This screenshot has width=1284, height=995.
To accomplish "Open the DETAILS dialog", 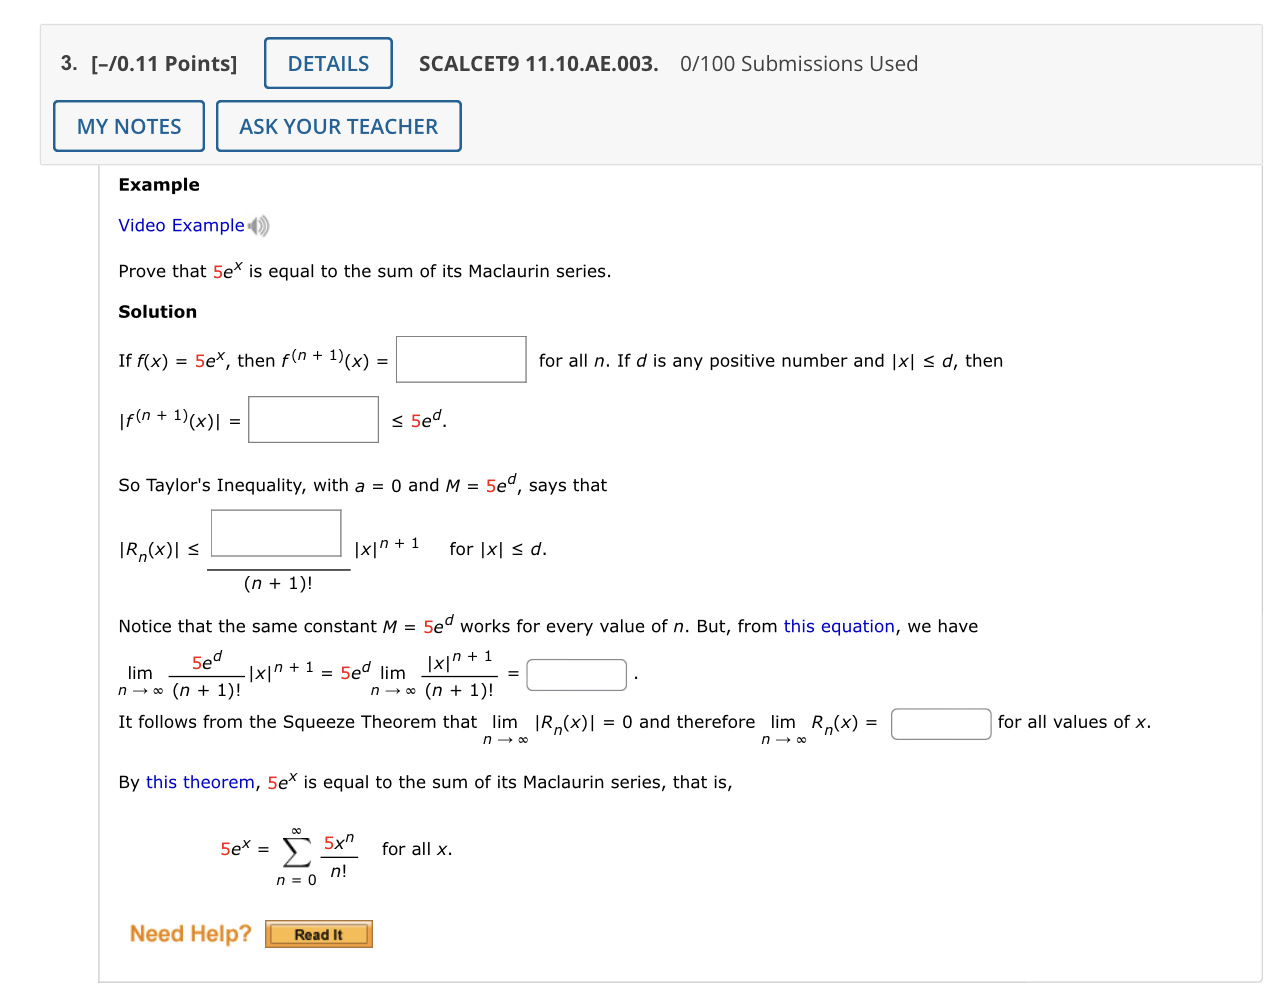I will (x=328, y=62).
